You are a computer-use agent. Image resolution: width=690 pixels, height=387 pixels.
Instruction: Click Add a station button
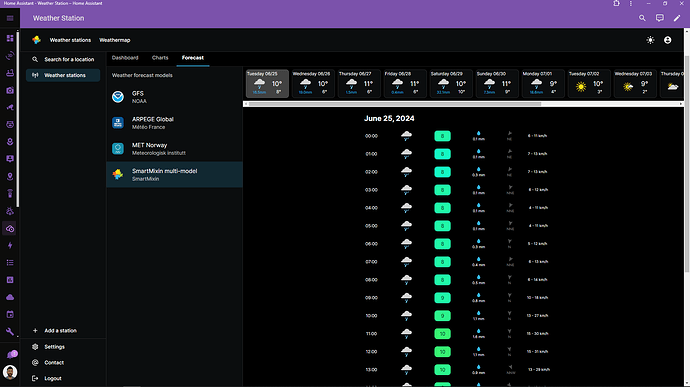pyautogui.click(x=60, y=331)
